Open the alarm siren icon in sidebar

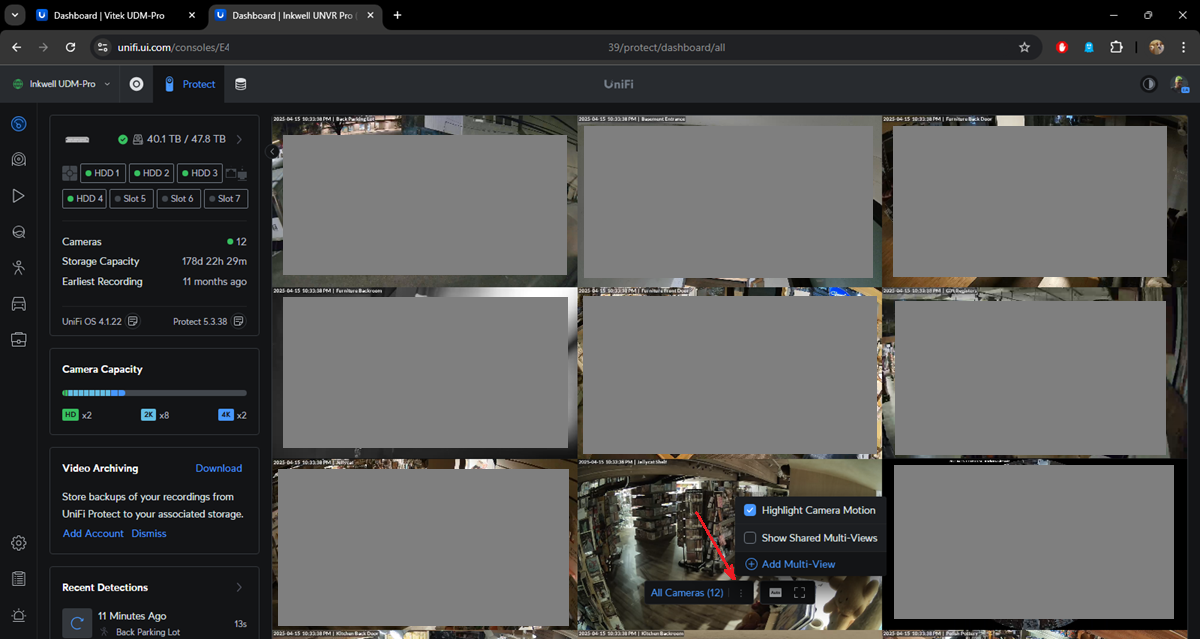[x=18, y=615]
